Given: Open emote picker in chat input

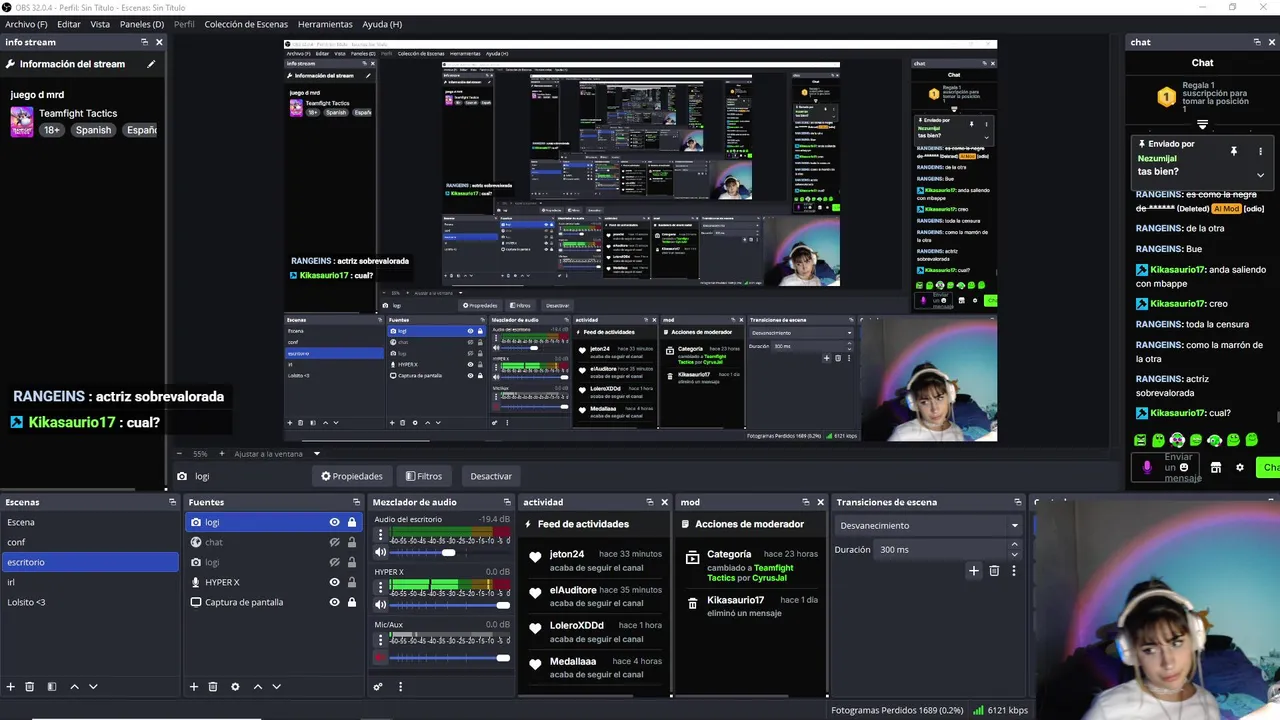Looking at the screenshot, I should [1184, 467].
